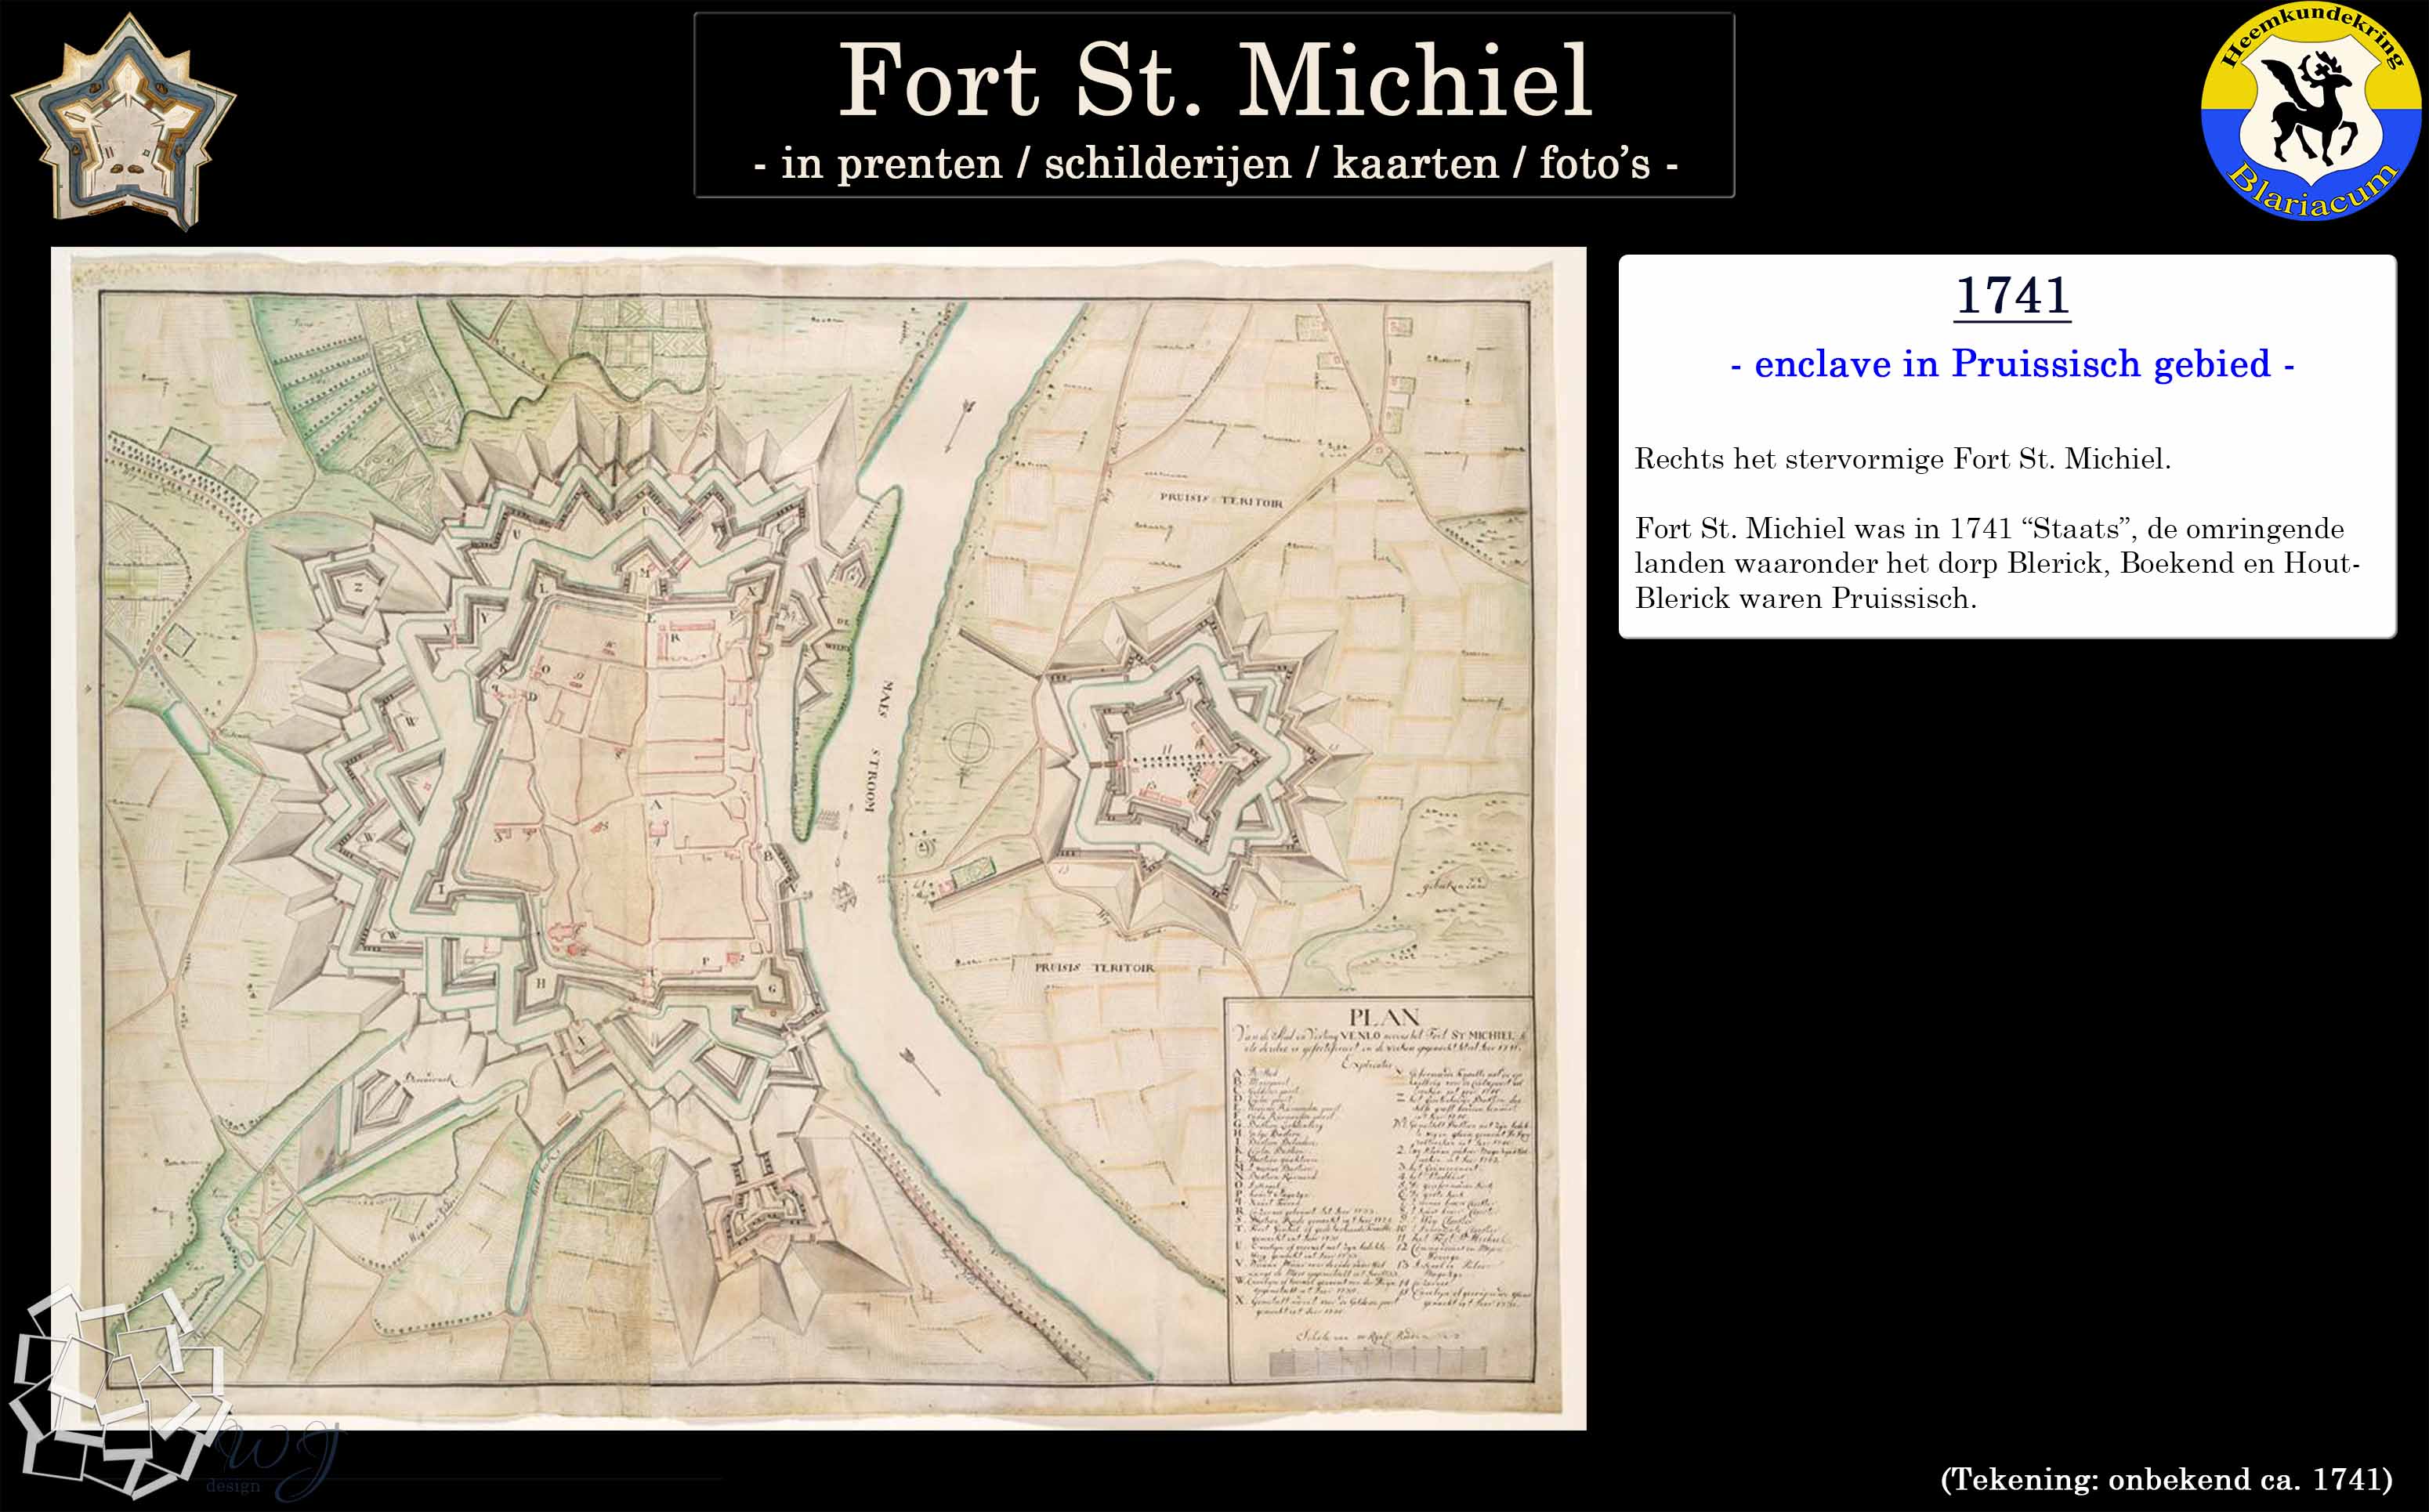The image size is (2429, 1512).
Task: Click the small southern fort below Venlo
Action: pyautogui.click(x=765, y=1213)
